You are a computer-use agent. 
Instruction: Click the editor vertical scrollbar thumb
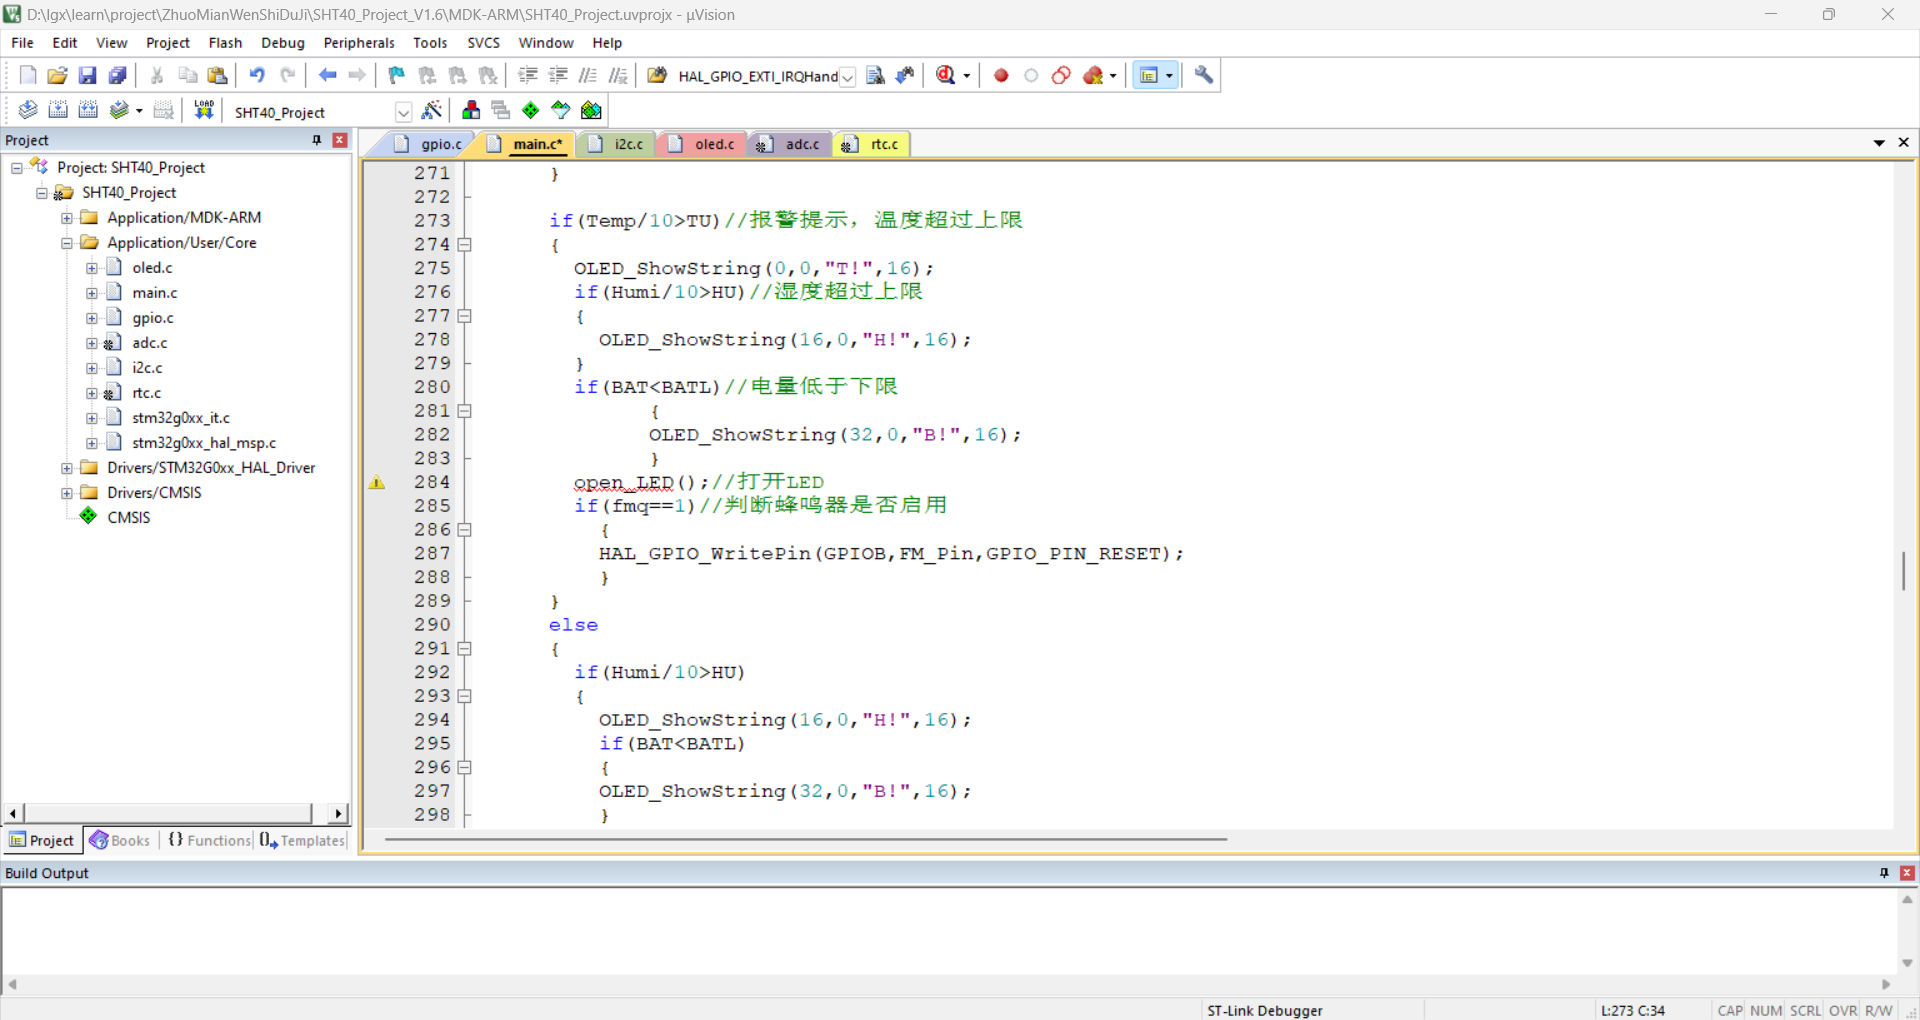pos(1903,570)
